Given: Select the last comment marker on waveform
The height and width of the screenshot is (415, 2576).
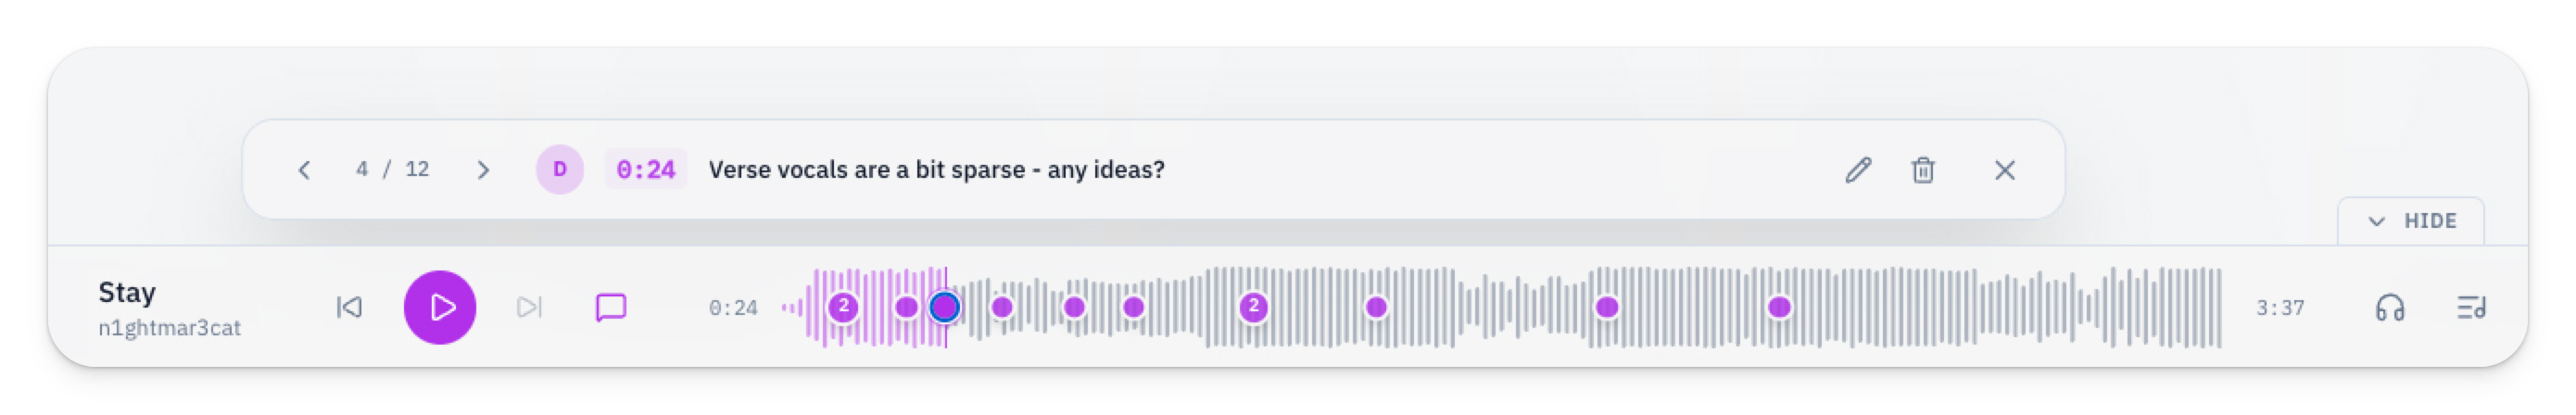Looking at the screenshot, I should pos(1778,307).
